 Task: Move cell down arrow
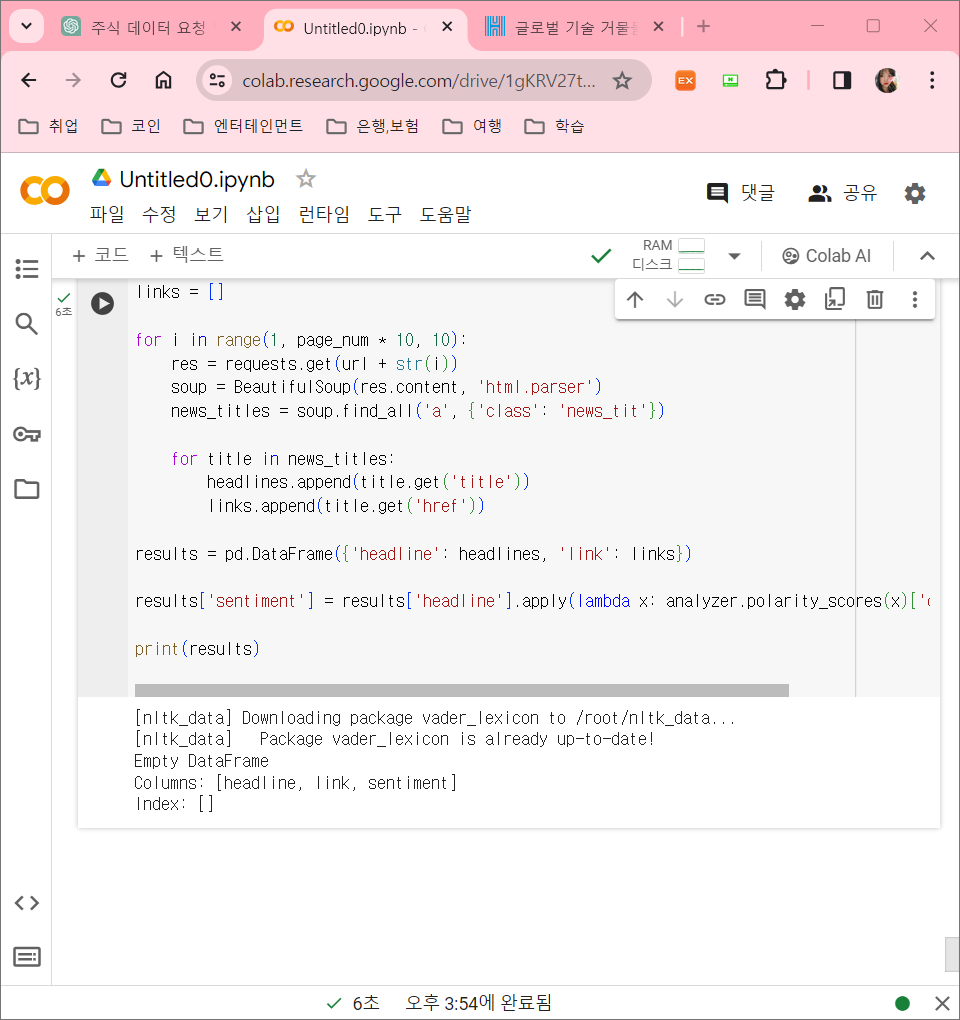tap(675, 299)
